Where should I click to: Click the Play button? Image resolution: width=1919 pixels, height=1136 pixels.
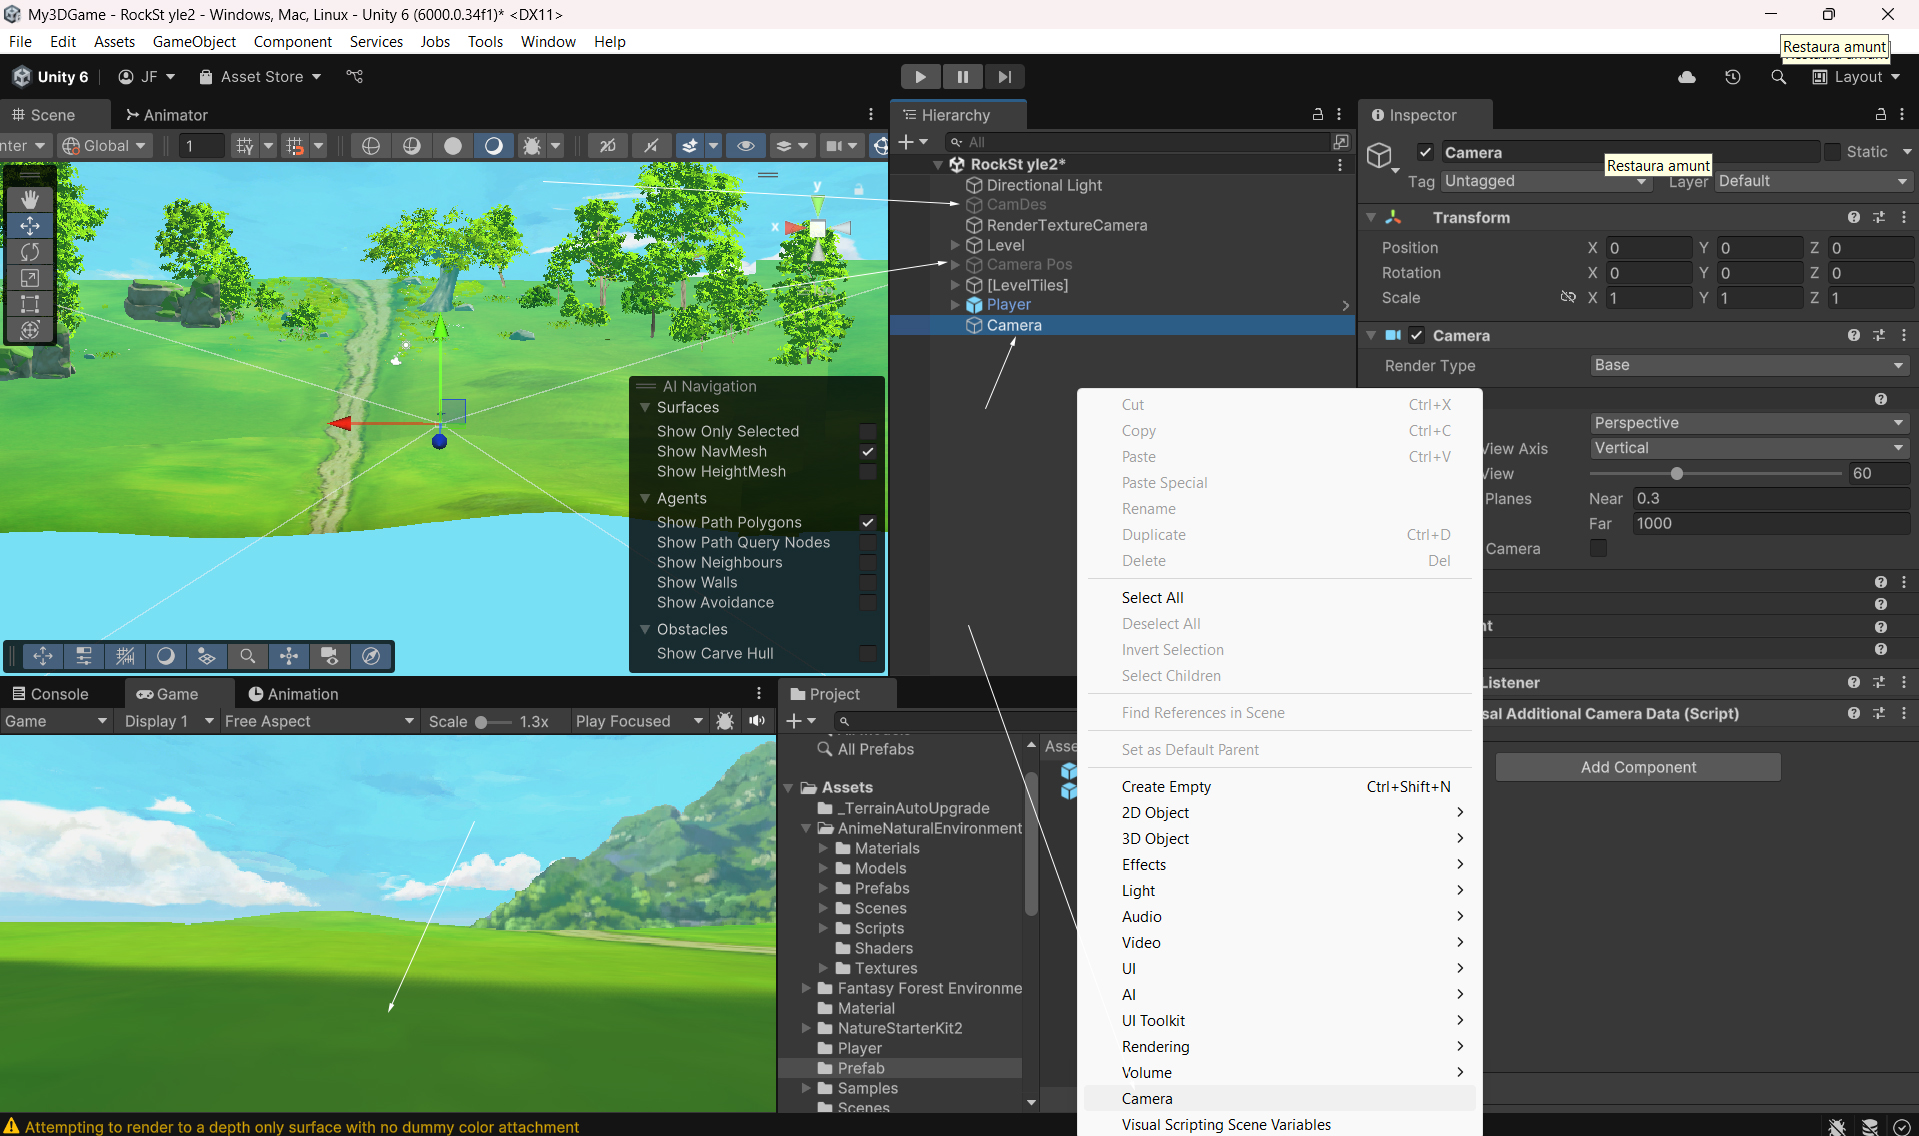[x=920, y=77]
